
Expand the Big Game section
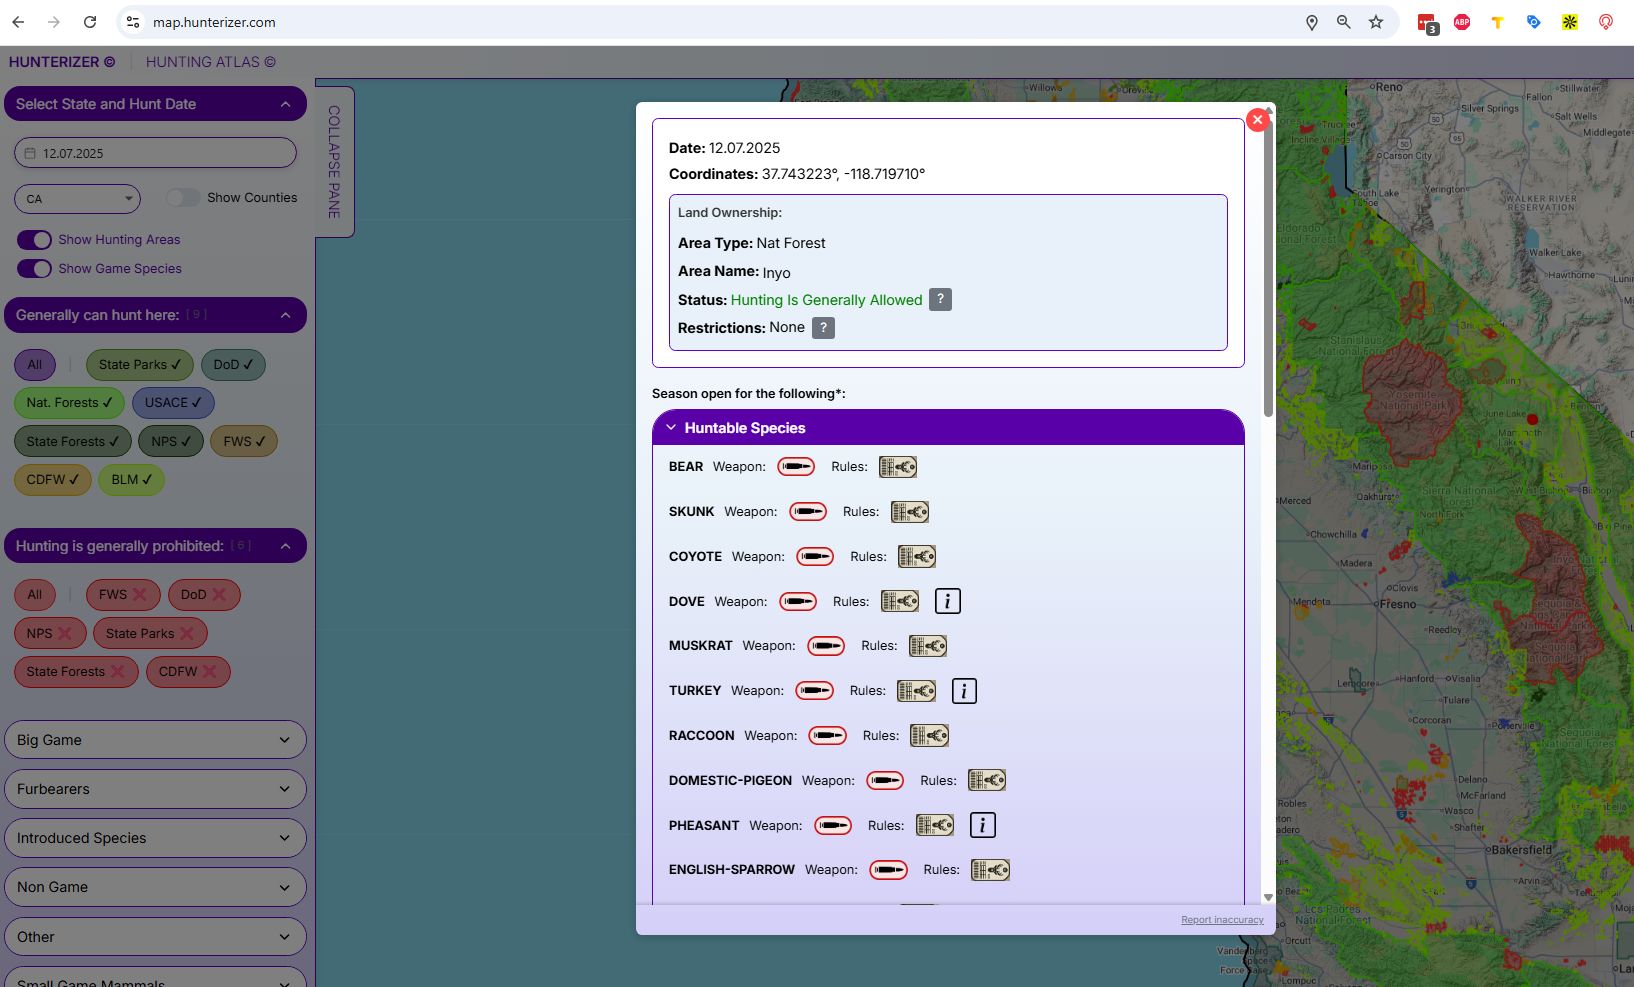[x=155, y=740]
